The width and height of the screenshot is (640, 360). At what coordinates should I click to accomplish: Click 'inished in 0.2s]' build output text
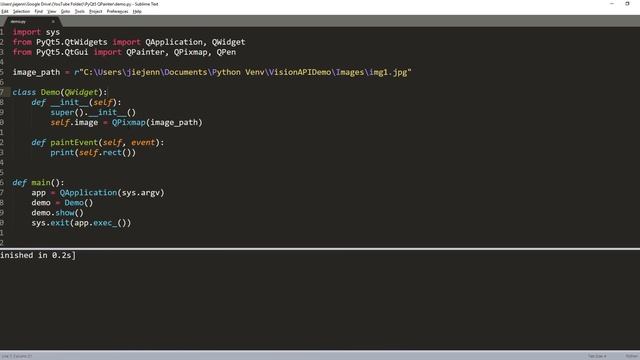point(38,256)
